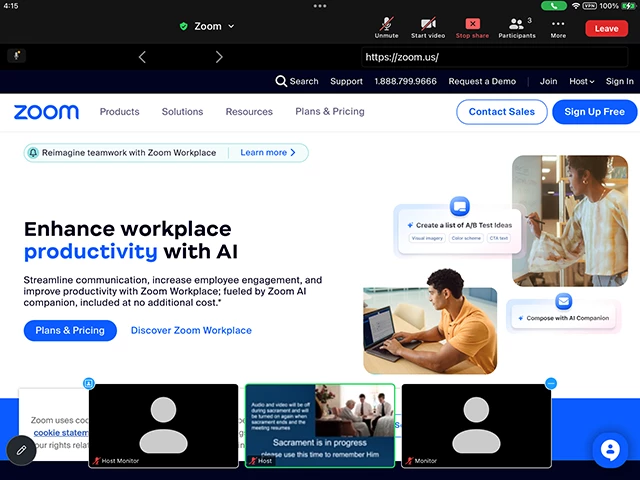Tap the annotation pointer icon at top left

click(16, 55)
